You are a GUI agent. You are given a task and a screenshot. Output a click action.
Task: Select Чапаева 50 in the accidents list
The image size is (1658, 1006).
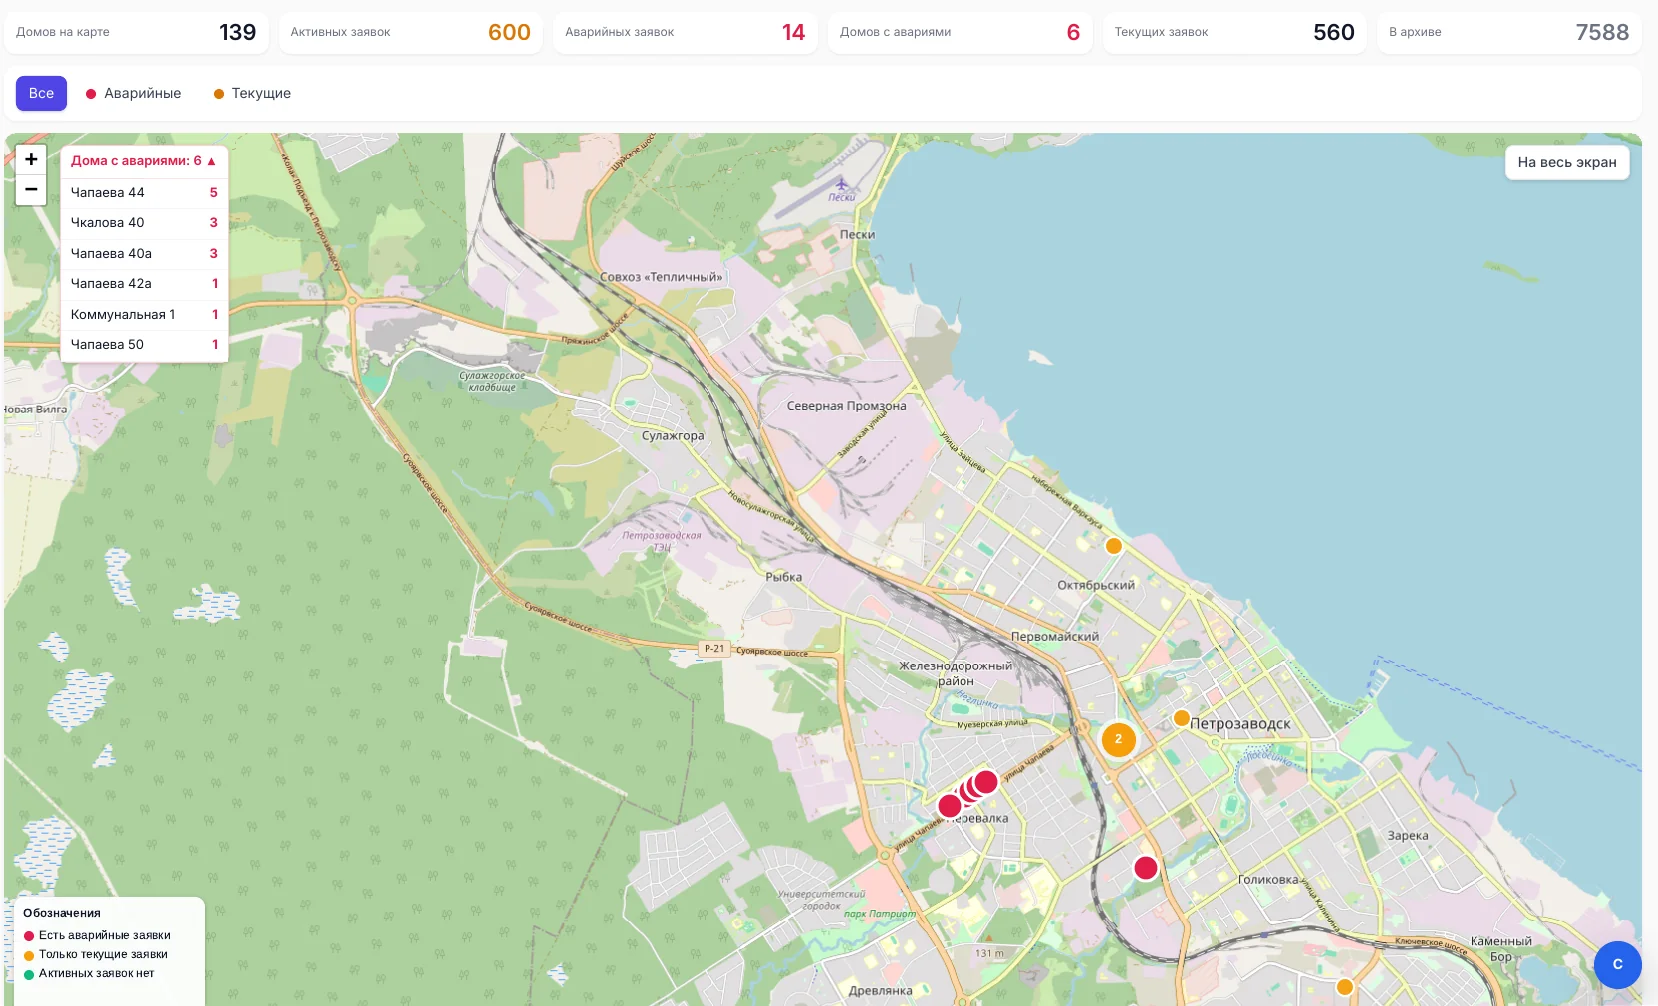144,345
